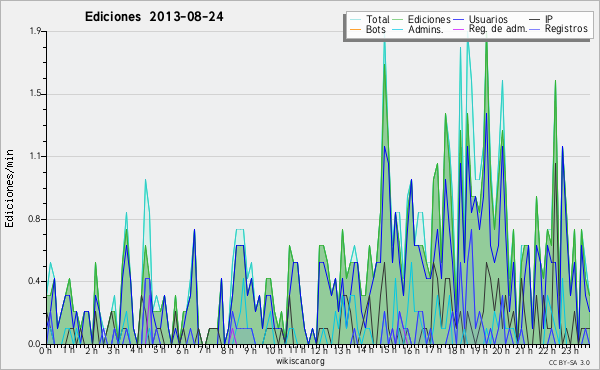Click the 'Usuarios' legend label
The width and height of the screenshot is (600, 370).
[x=488, y=19]
